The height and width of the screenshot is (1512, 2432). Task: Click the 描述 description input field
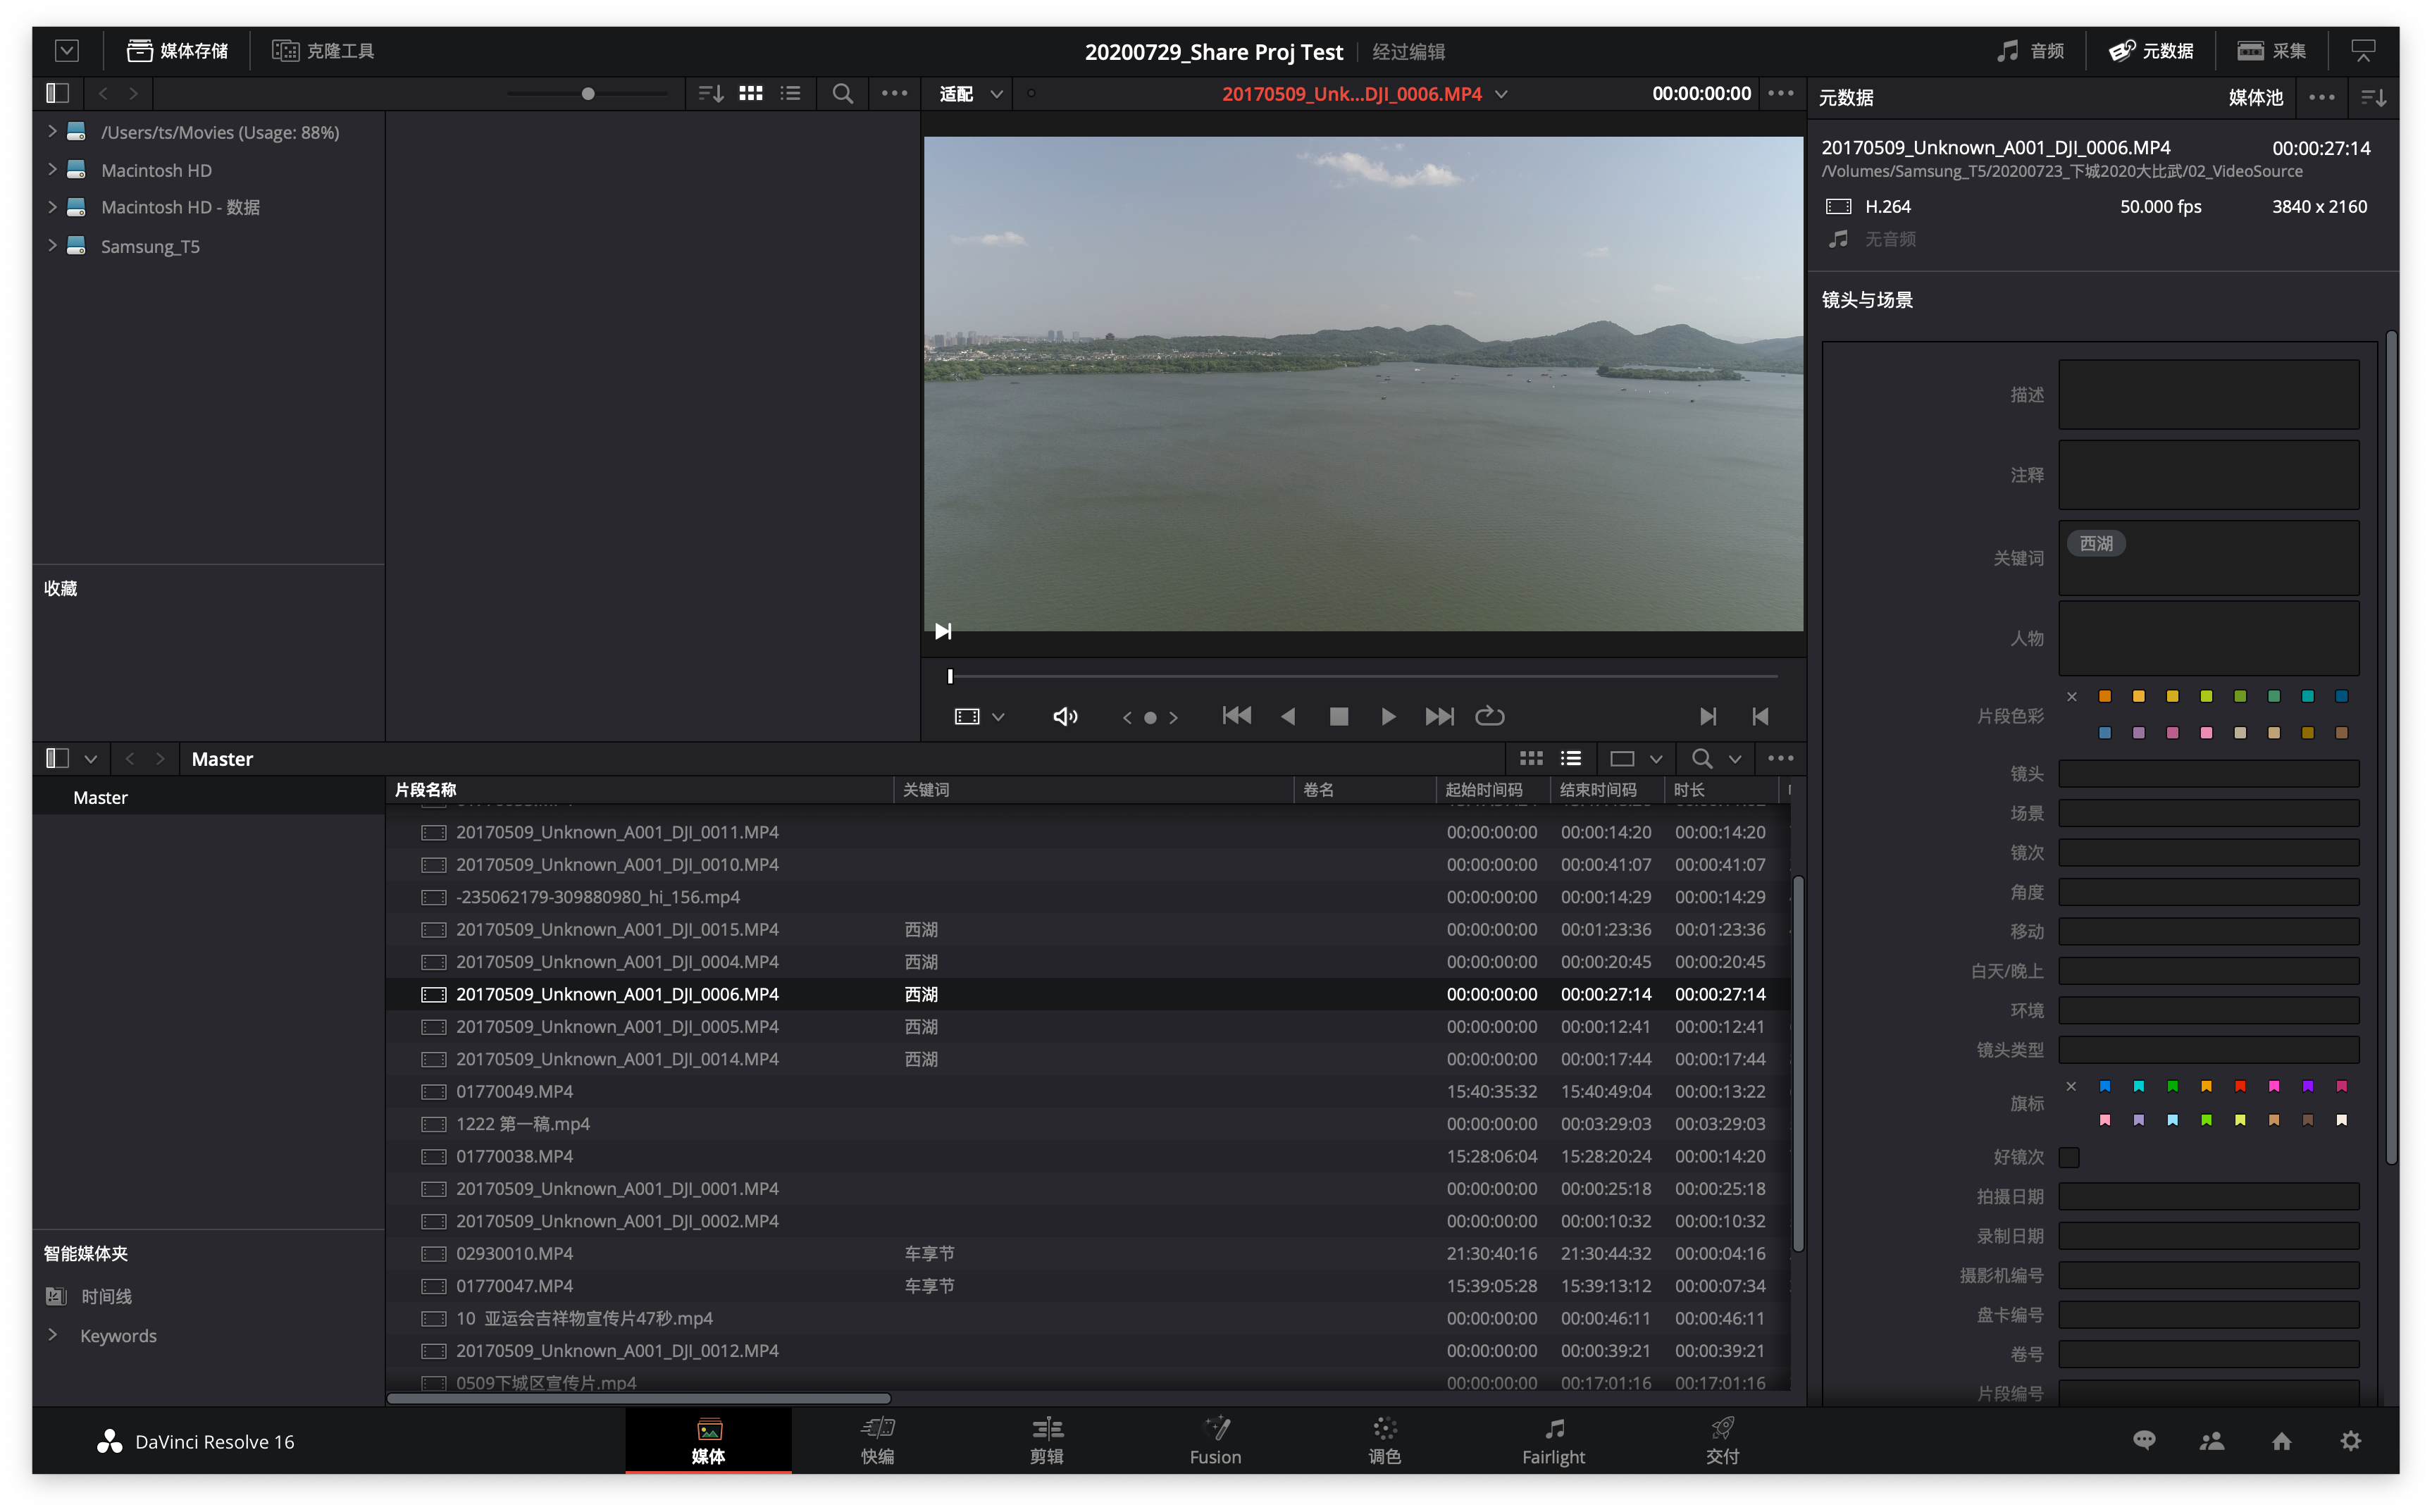pyautogui.click(x=2208, y=395)
